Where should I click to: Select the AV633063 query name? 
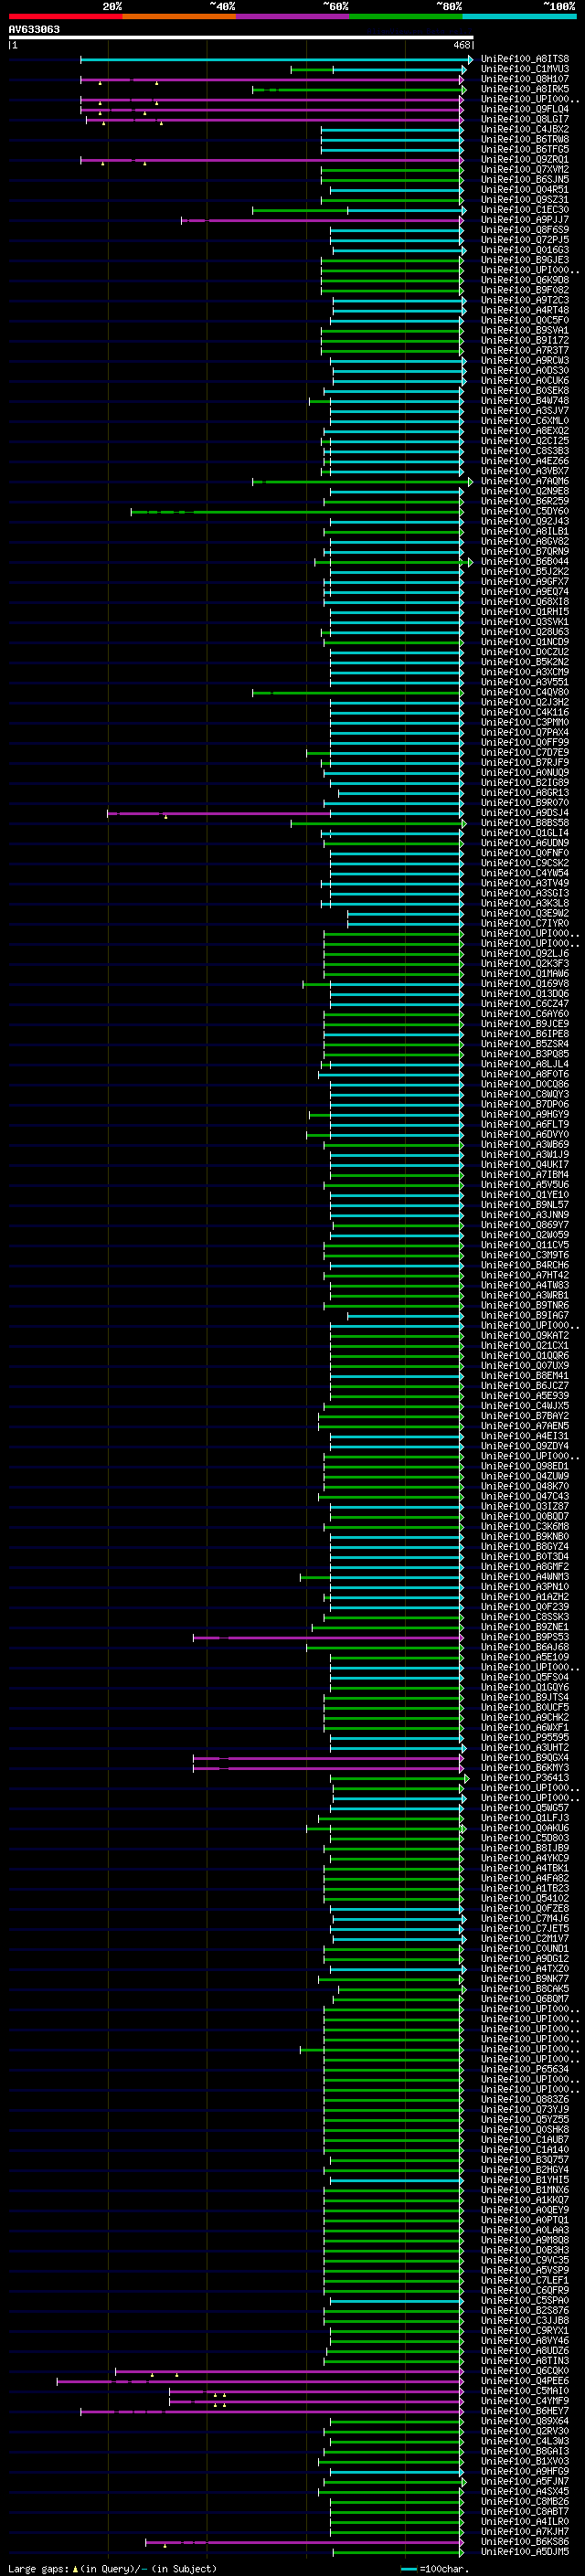[x=34, y=29]
